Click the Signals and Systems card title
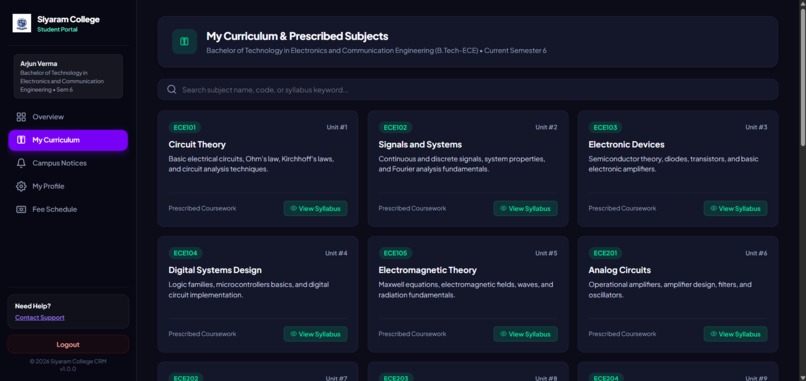Screen dimensions: 806x381 coord(420,144)
